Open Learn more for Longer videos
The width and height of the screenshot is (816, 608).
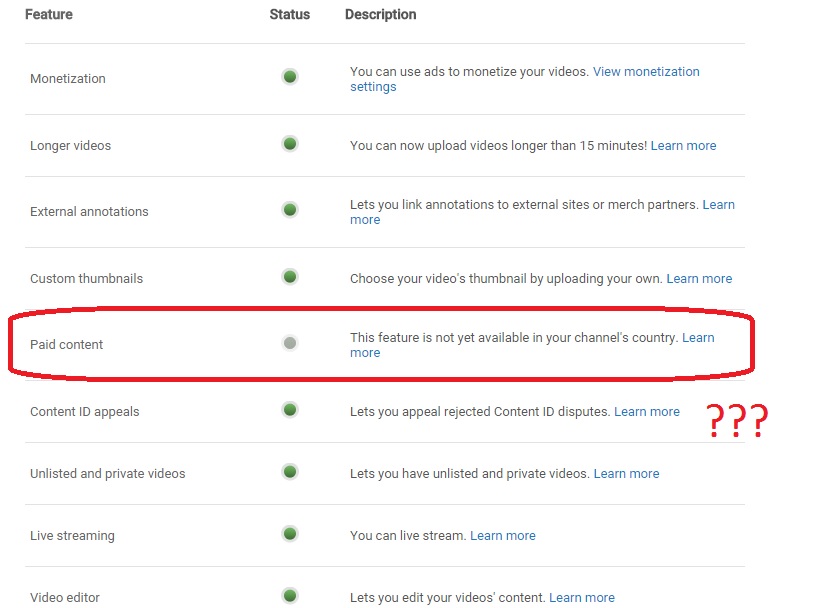(683, 146)
